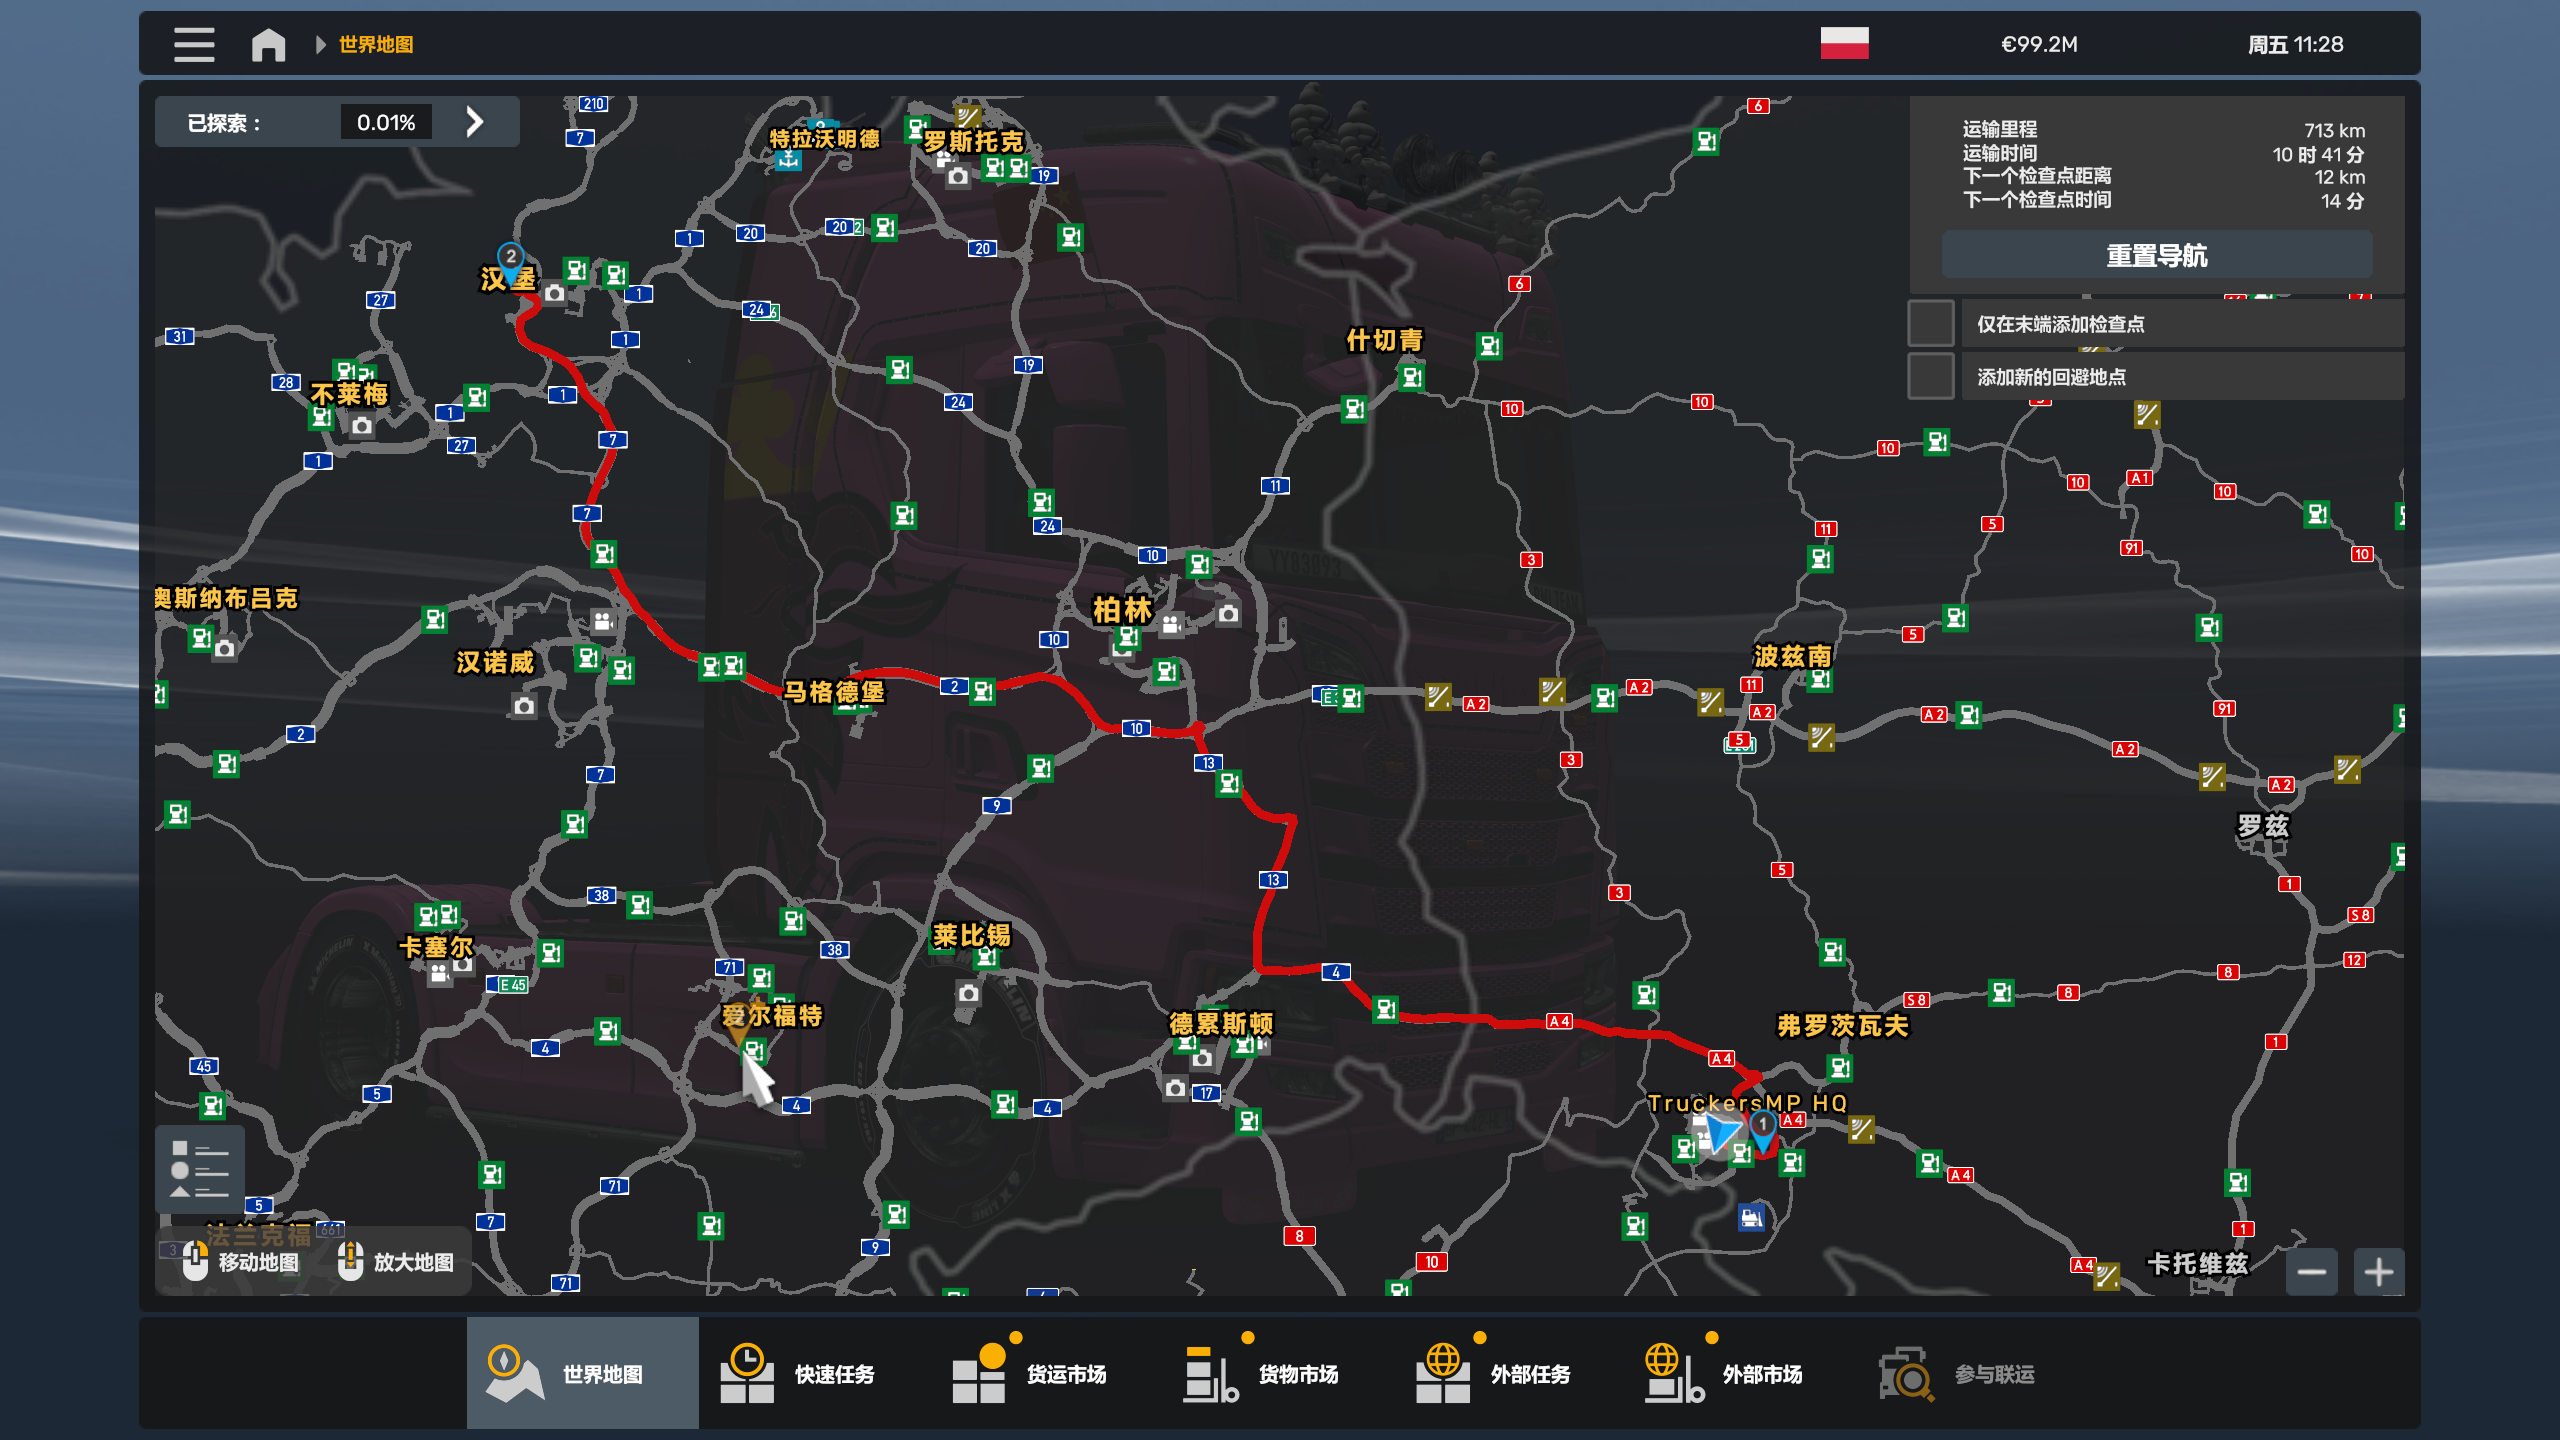
Task: Click the ferry port icon at 特拉沃明德
Action: click(788, 160)
